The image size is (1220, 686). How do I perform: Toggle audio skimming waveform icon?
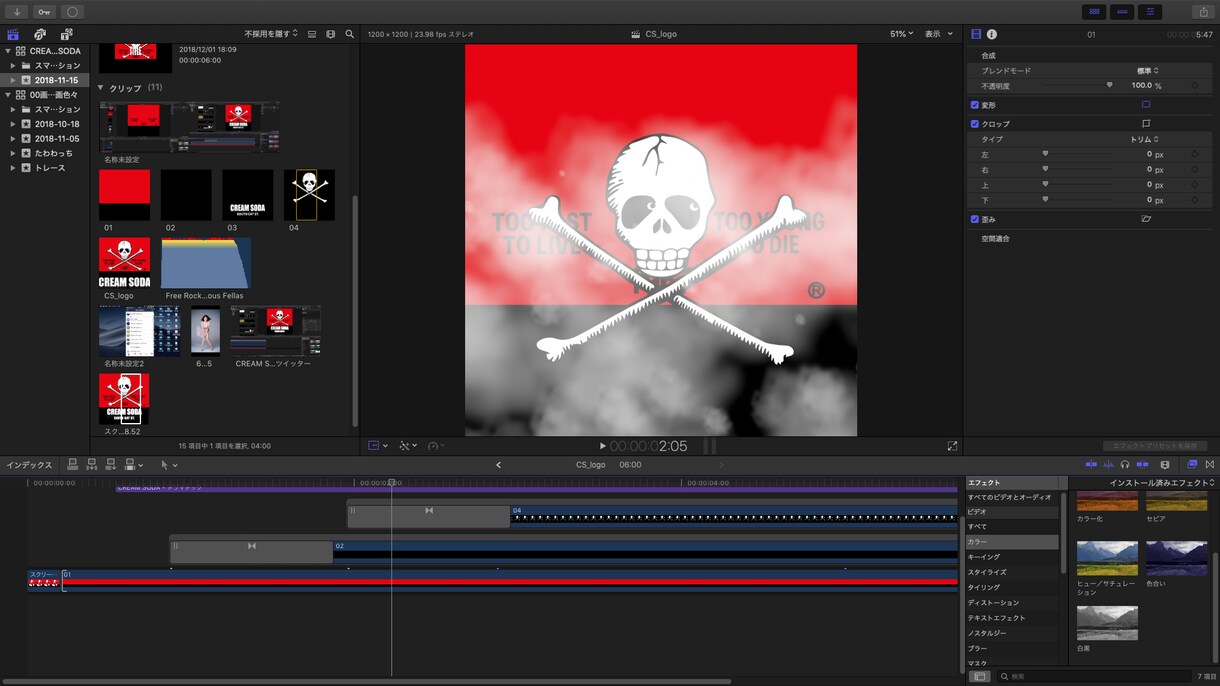[1108, 465]
